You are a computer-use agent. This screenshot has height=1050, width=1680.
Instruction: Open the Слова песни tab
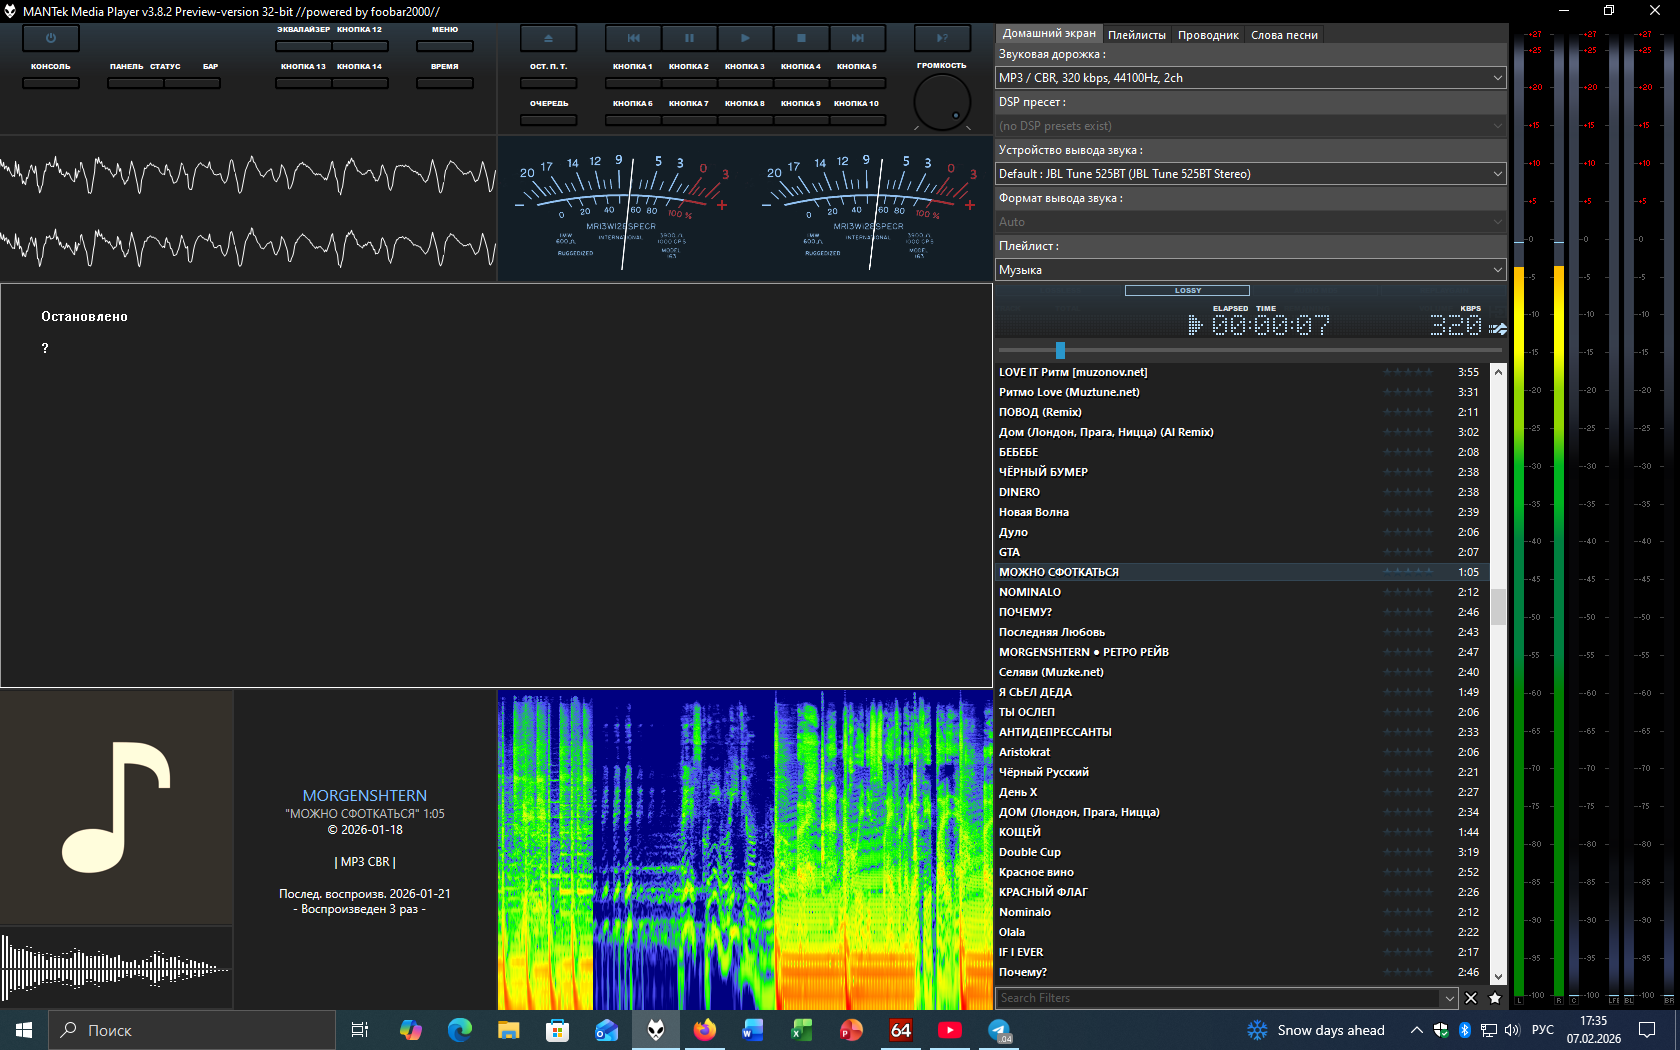click(x=1284, y=35)
